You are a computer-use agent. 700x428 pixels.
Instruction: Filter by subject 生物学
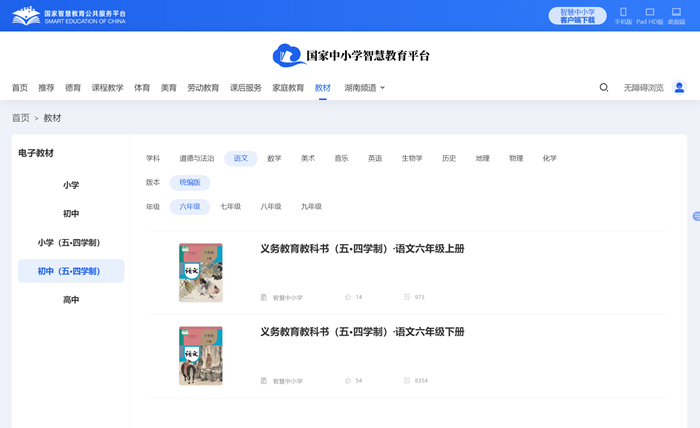[412, 158]
